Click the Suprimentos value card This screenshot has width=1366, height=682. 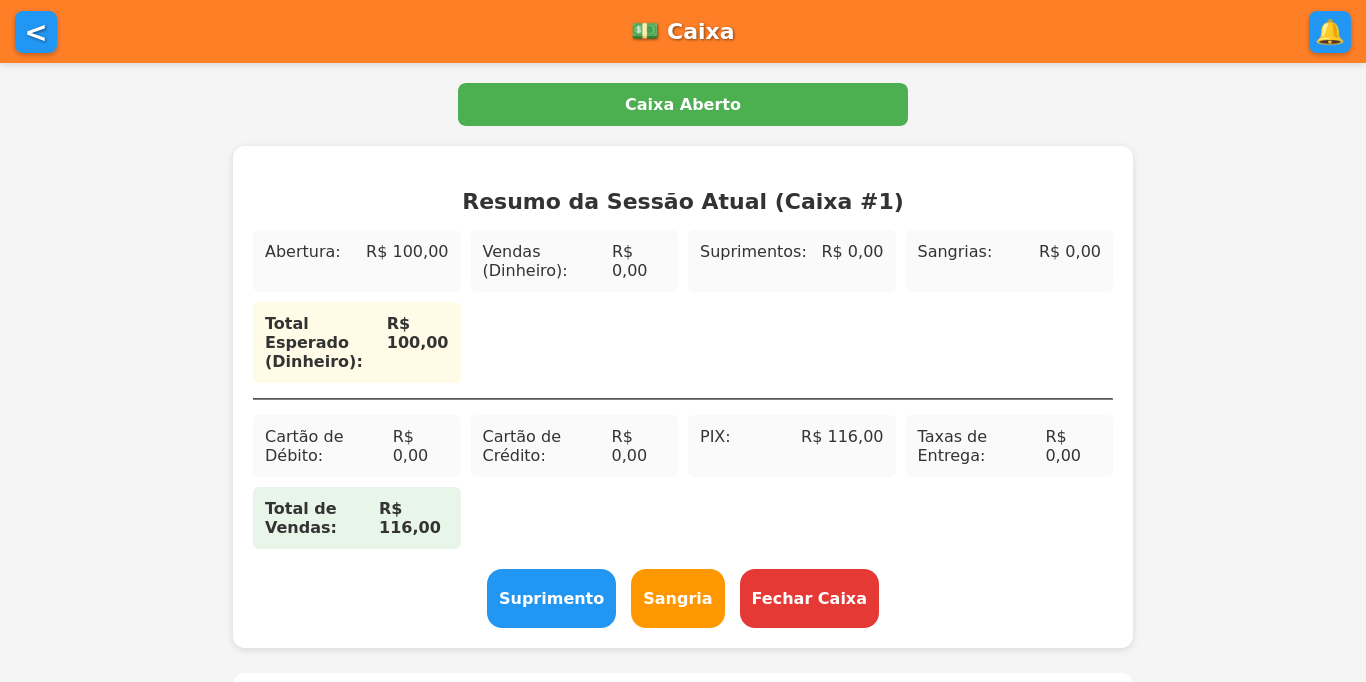pyautogui.click(x=791, y=260)
